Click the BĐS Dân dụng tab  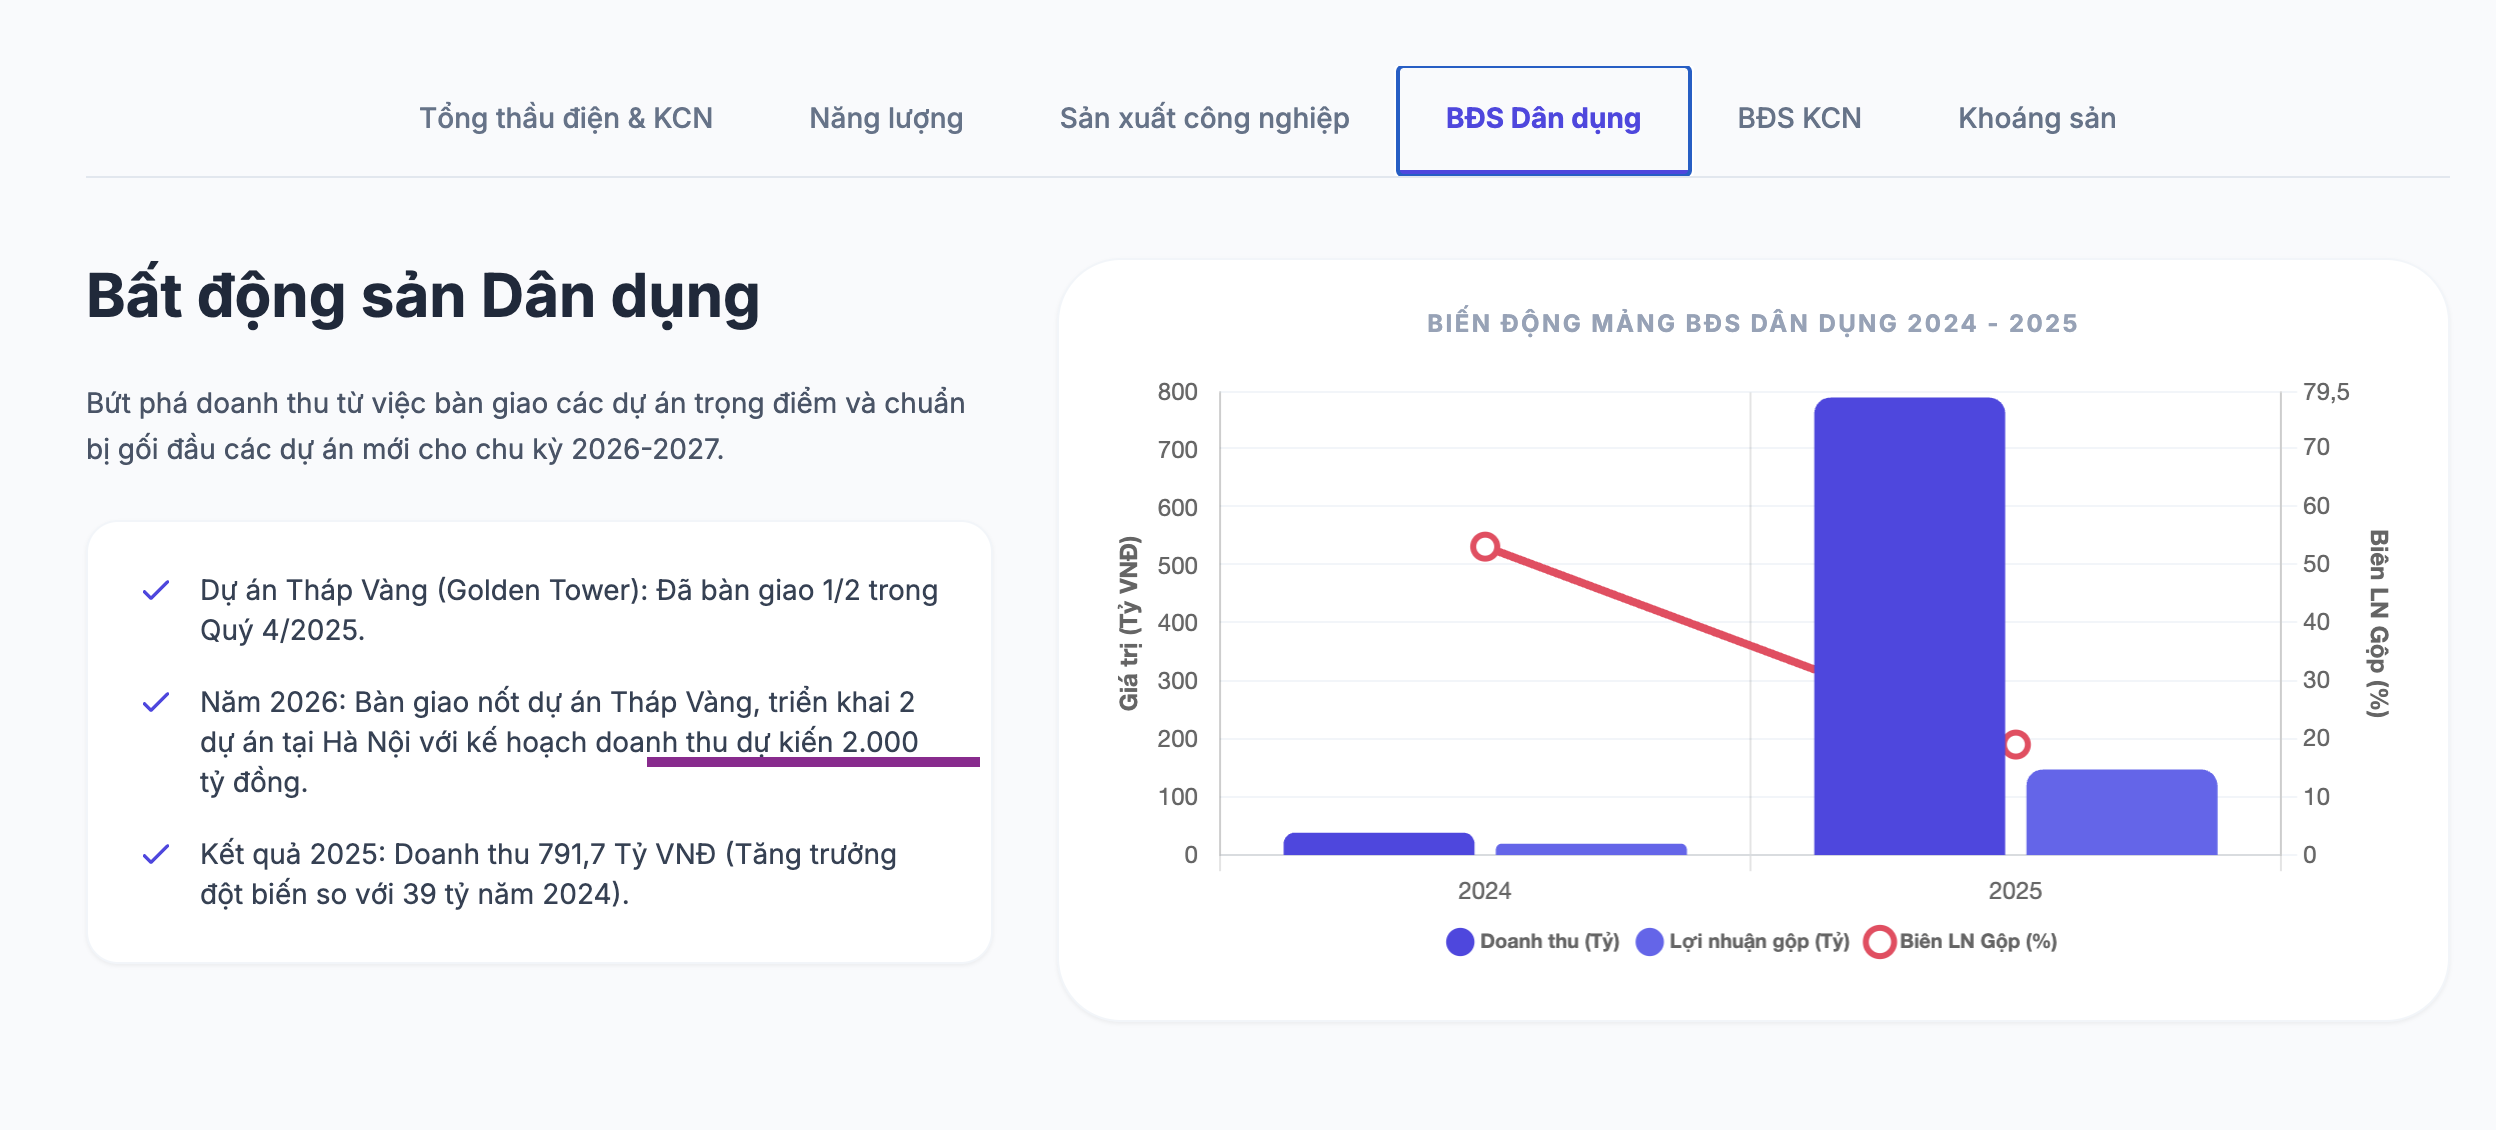tap(1543, 119)
